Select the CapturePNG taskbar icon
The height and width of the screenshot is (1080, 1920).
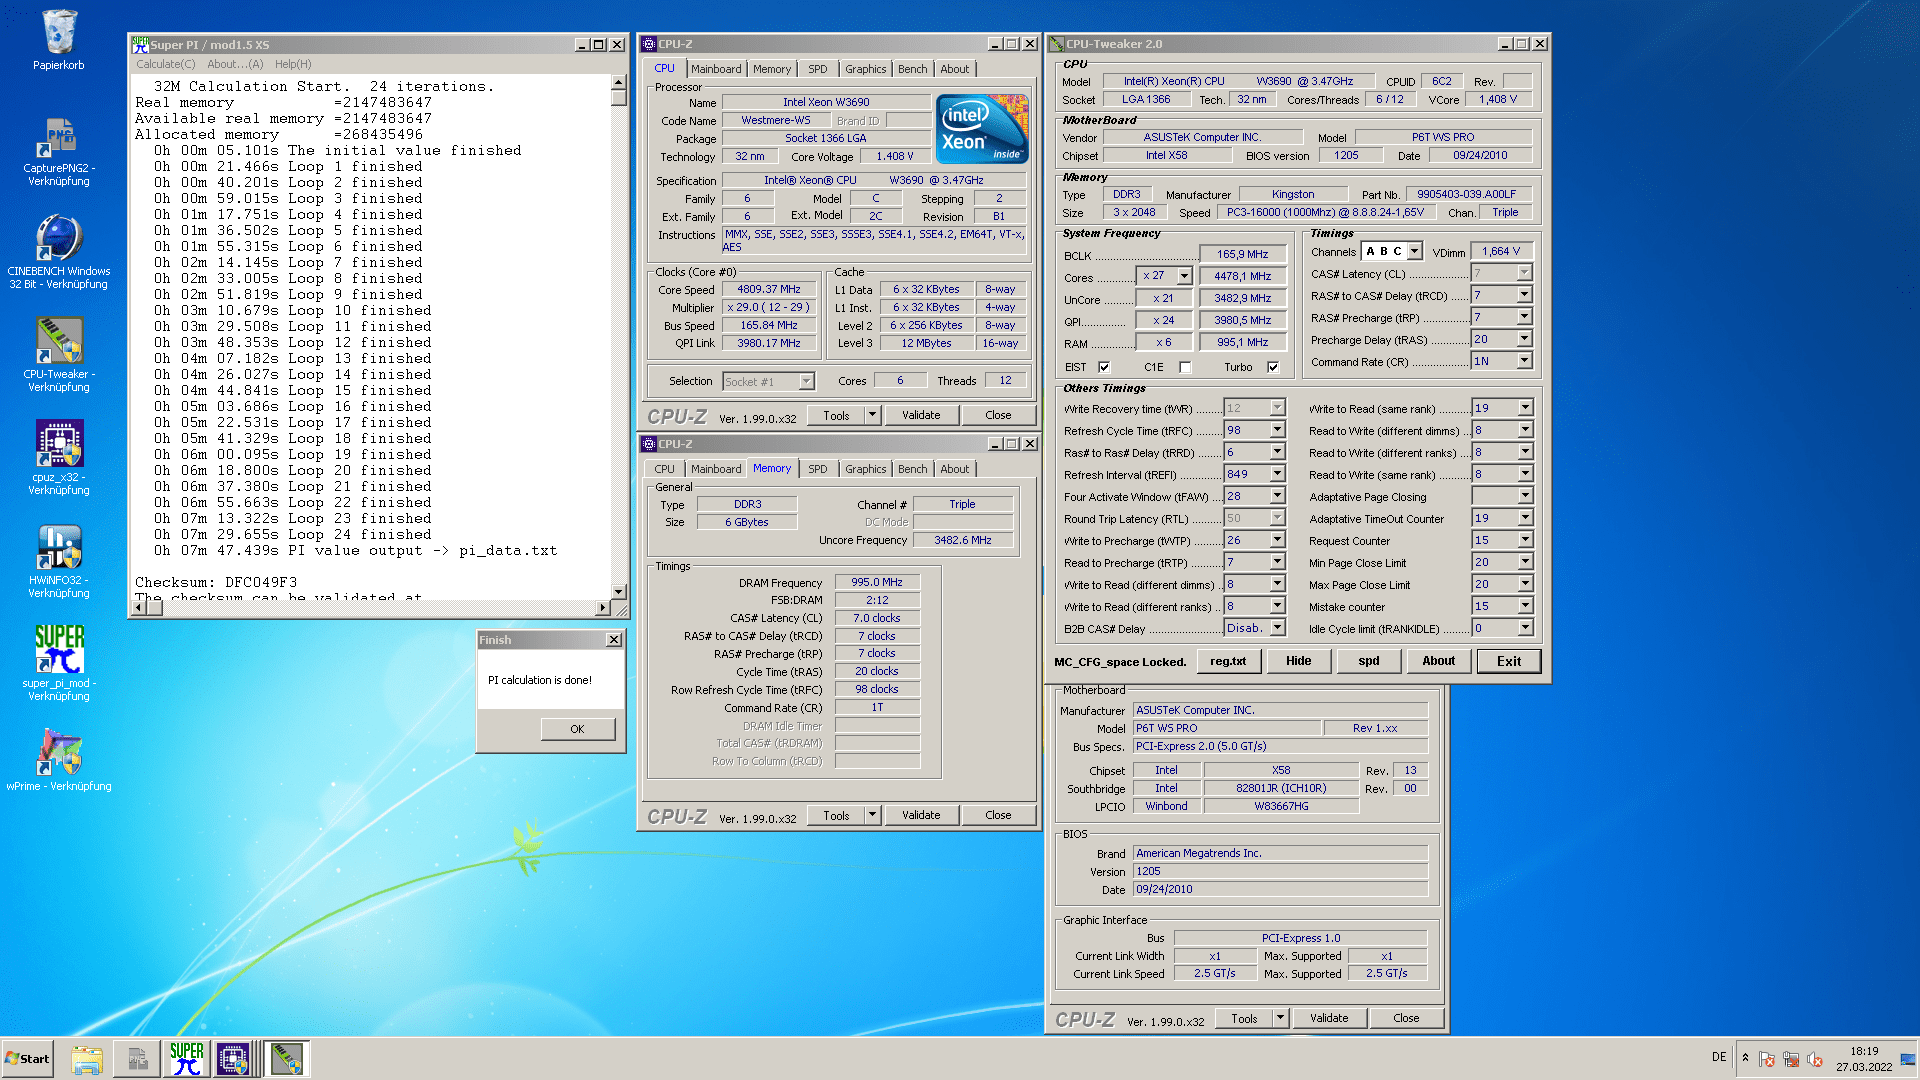[137, 1059]
